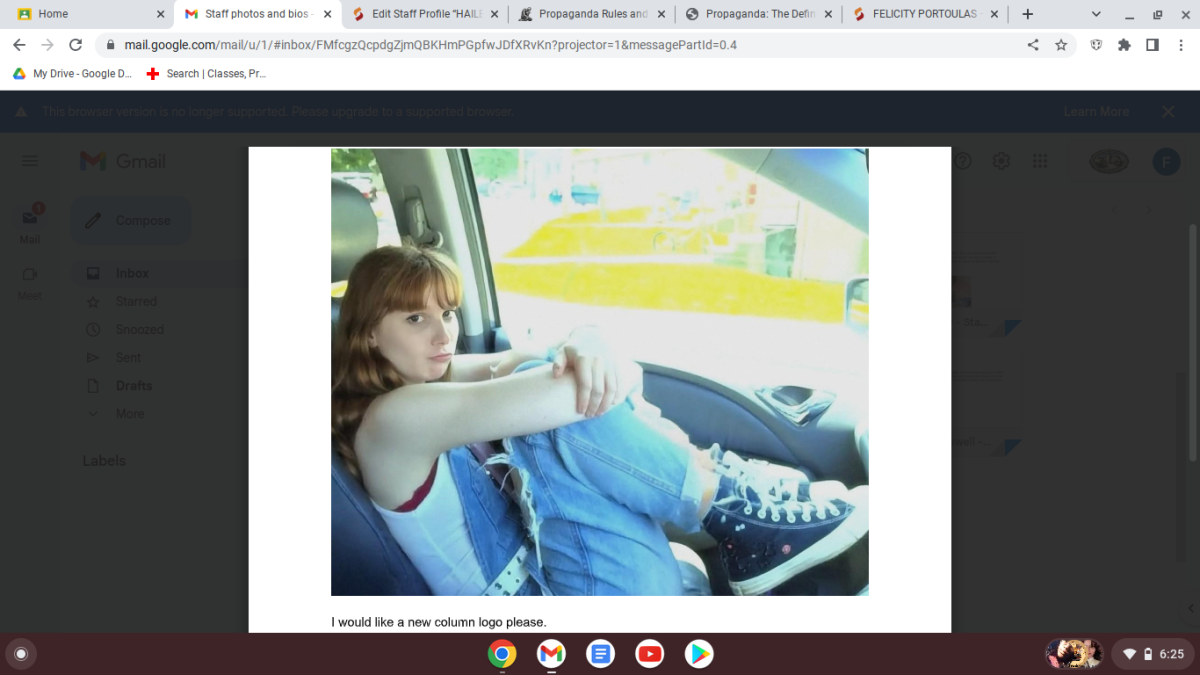
Task: Click the media thumbnail on the shelf
Action: [1073, 654]
